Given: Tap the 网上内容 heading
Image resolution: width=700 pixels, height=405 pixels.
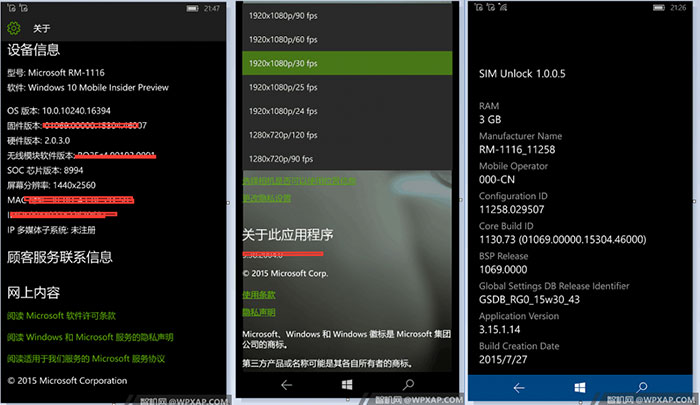Looking at the screenshot, I should [33, 292].
